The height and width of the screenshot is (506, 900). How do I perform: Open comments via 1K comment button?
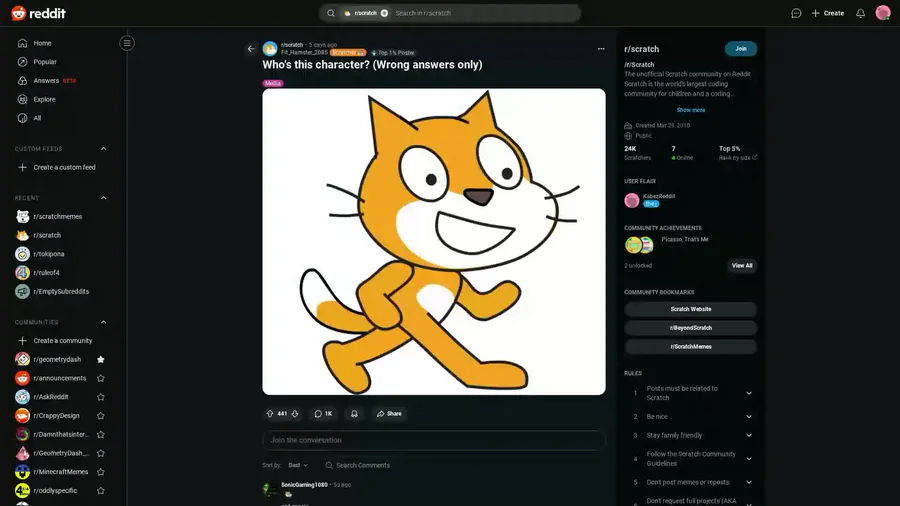pos(323,414)
